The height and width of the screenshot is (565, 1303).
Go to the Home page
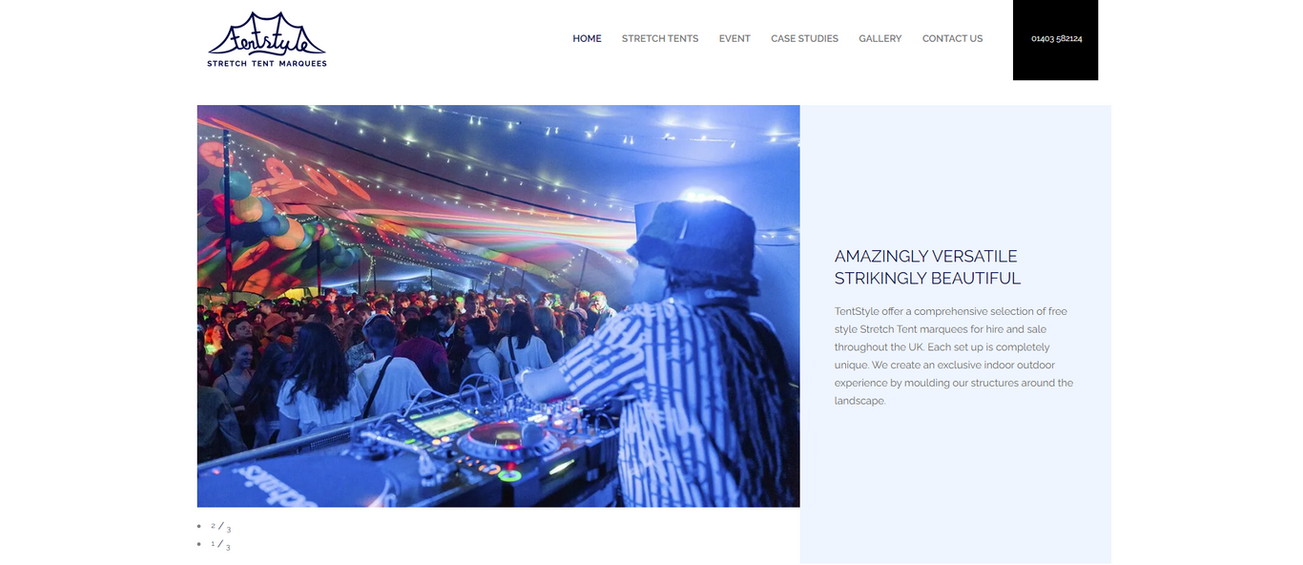point(587,39)
